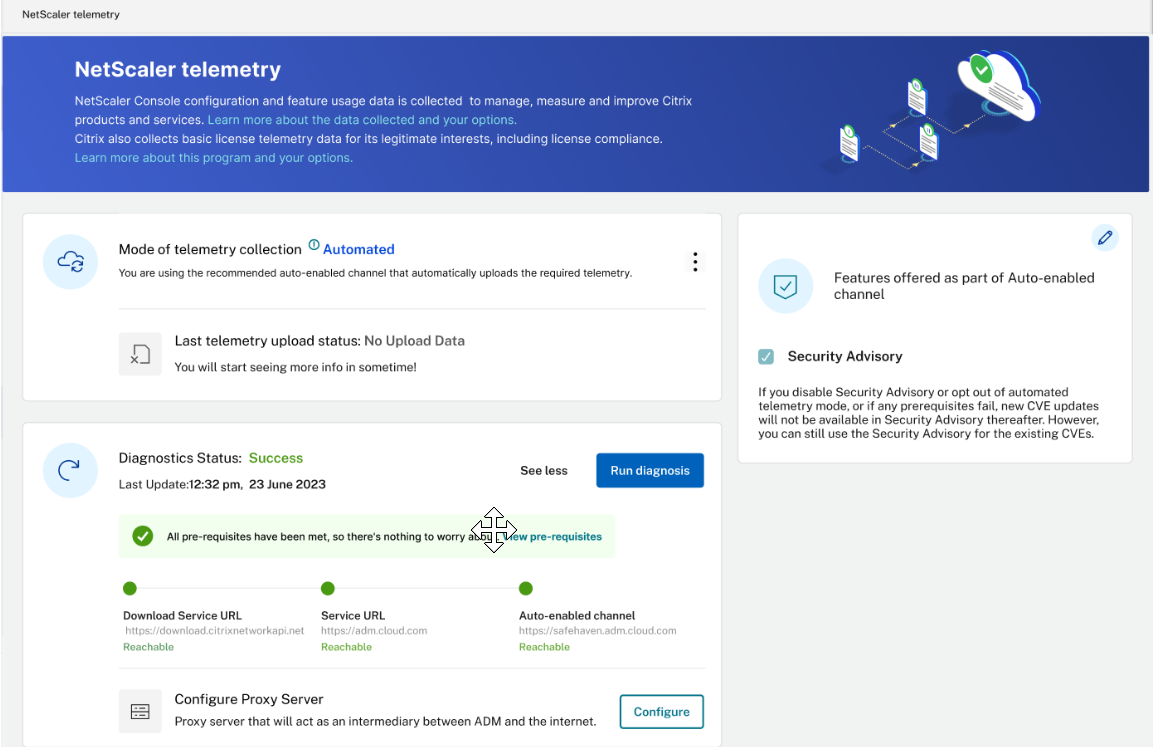1155x747 pixels.
Task: Click the info icon next to Automated
Action: 314,245
